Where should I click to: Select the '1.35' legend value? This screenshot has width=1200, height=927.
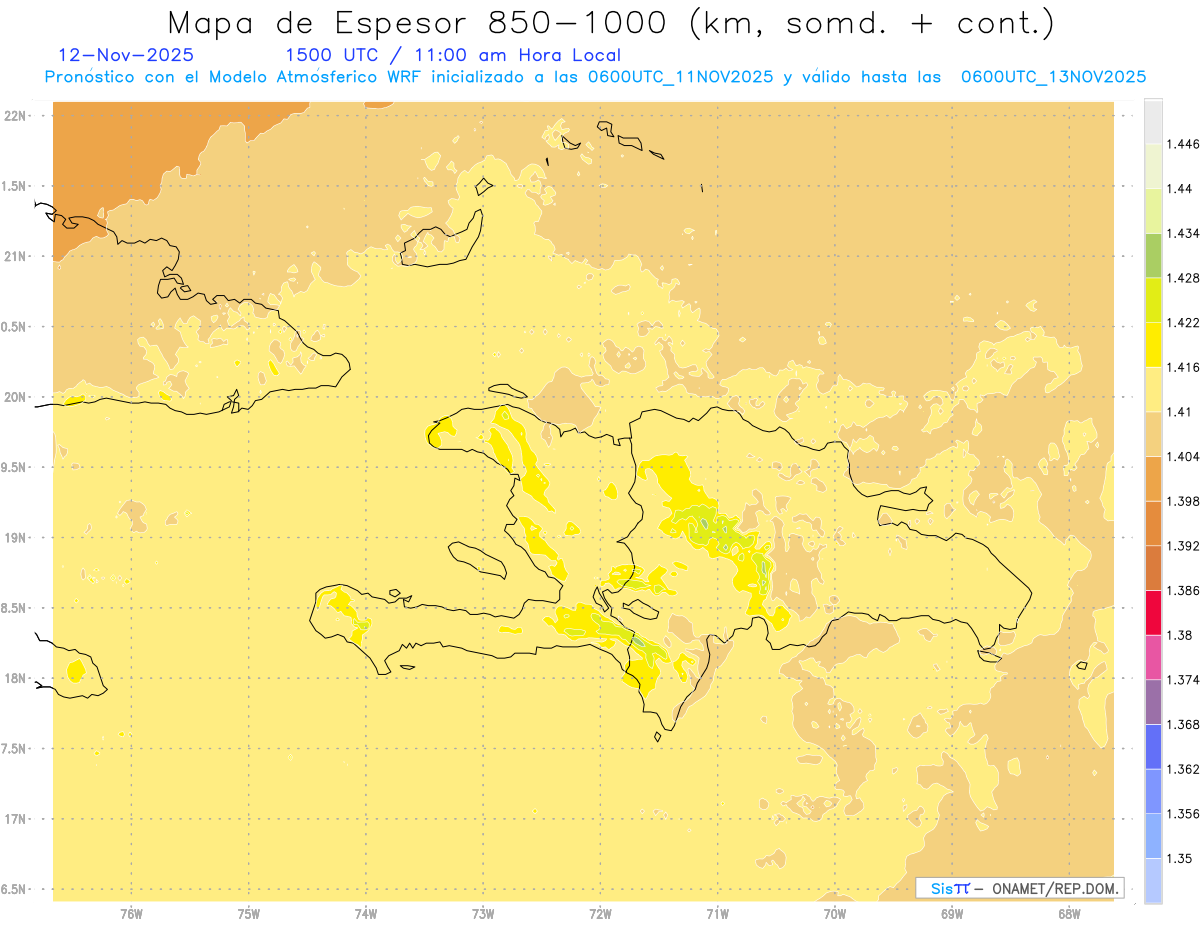click(x=1180, y=858)
